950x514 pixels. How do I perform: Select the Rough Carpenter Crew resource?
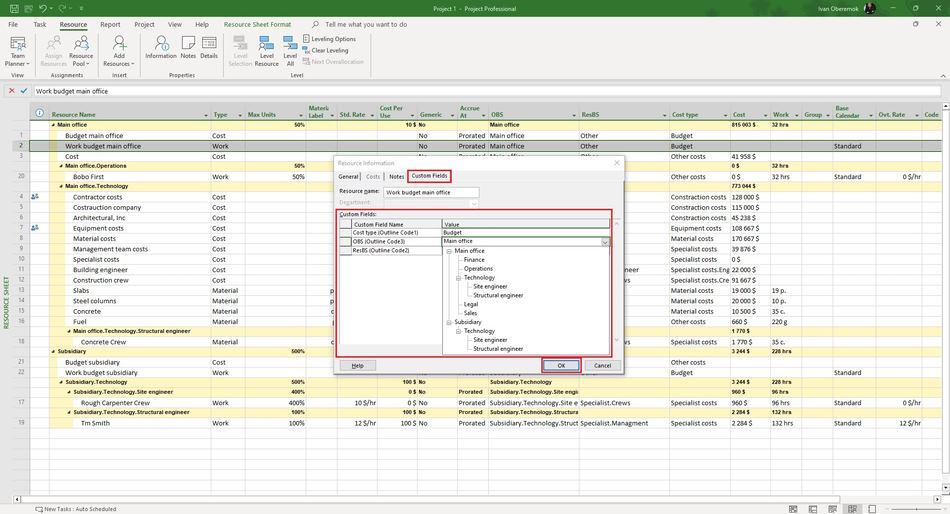coord(115,402)
